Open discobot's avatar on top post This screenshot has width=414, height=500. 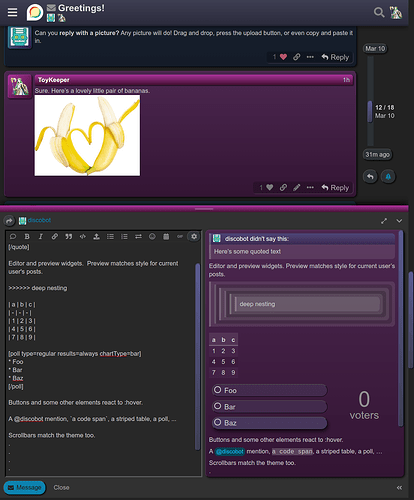pyautogui.click(x=19, y=37)
